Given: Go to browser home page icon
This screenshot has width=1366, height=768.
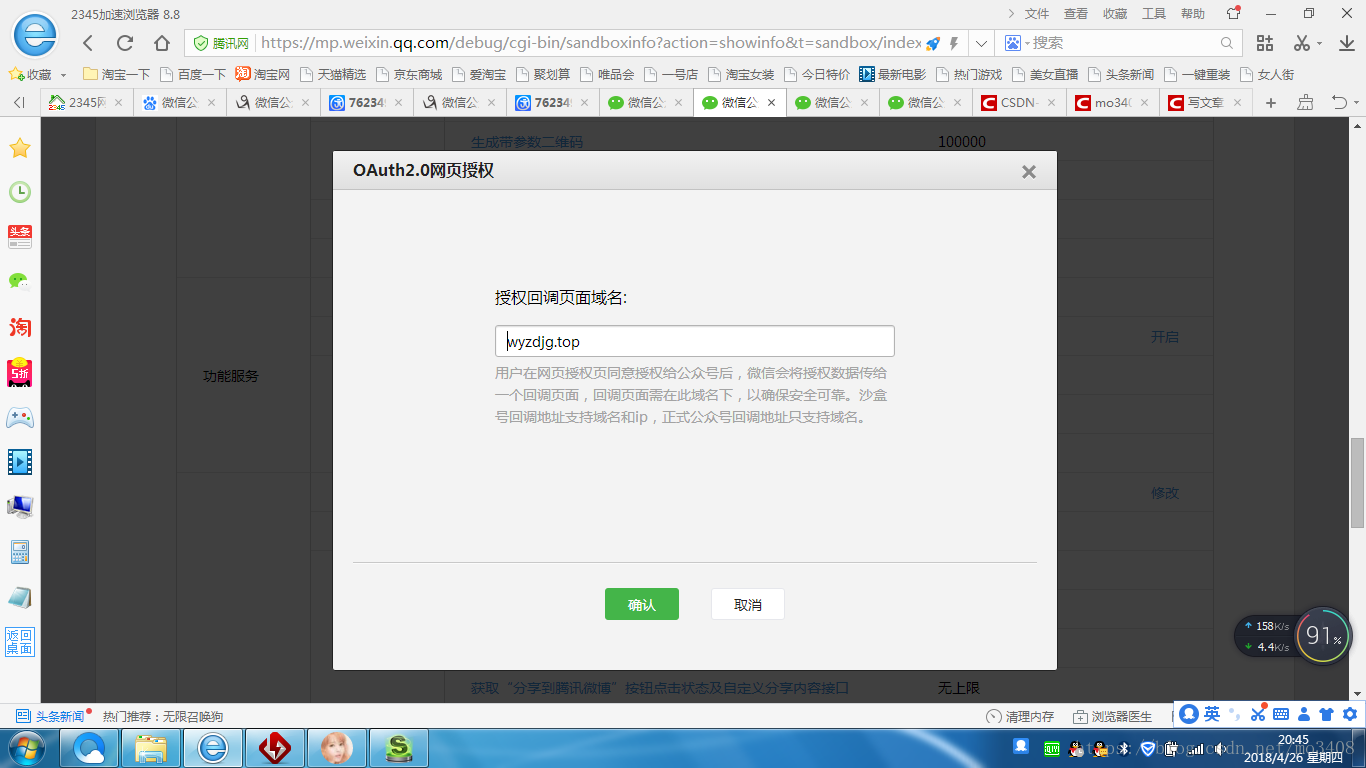Looking at the screenshot, I should coord(162,43).
